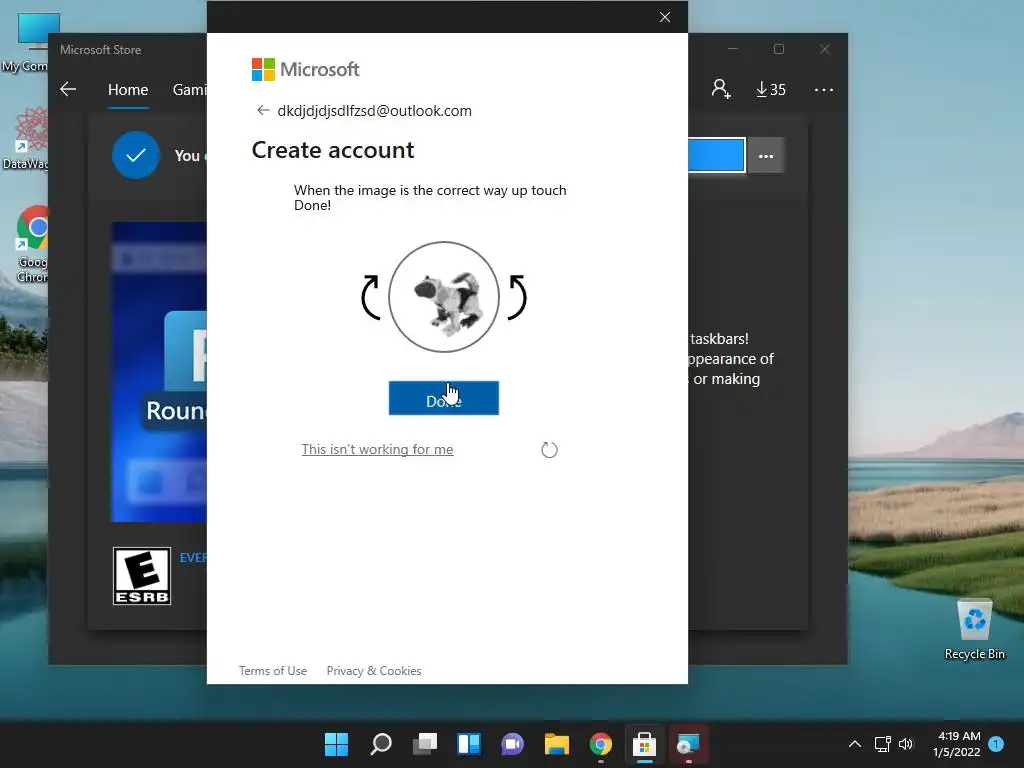Open the network status icon in system tray
This screenshot has width=1024, height=768.
point(883,744)
